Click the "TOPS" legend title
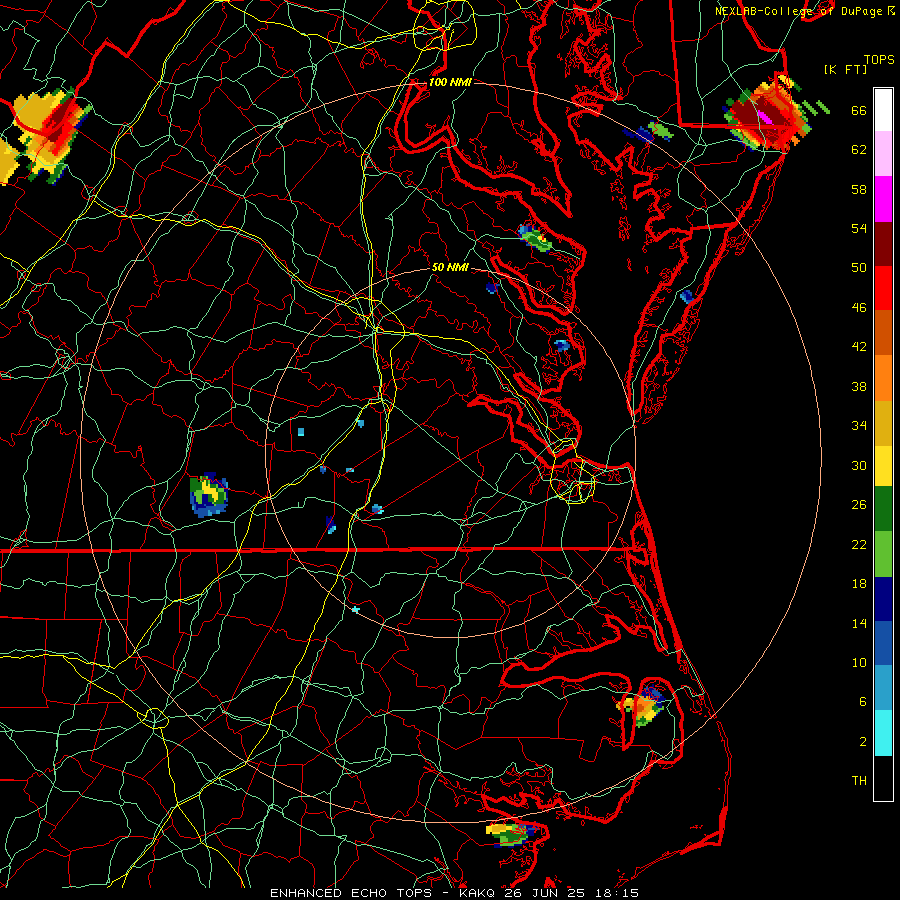Viewport: 900px width, 900px height. [879, 60]
